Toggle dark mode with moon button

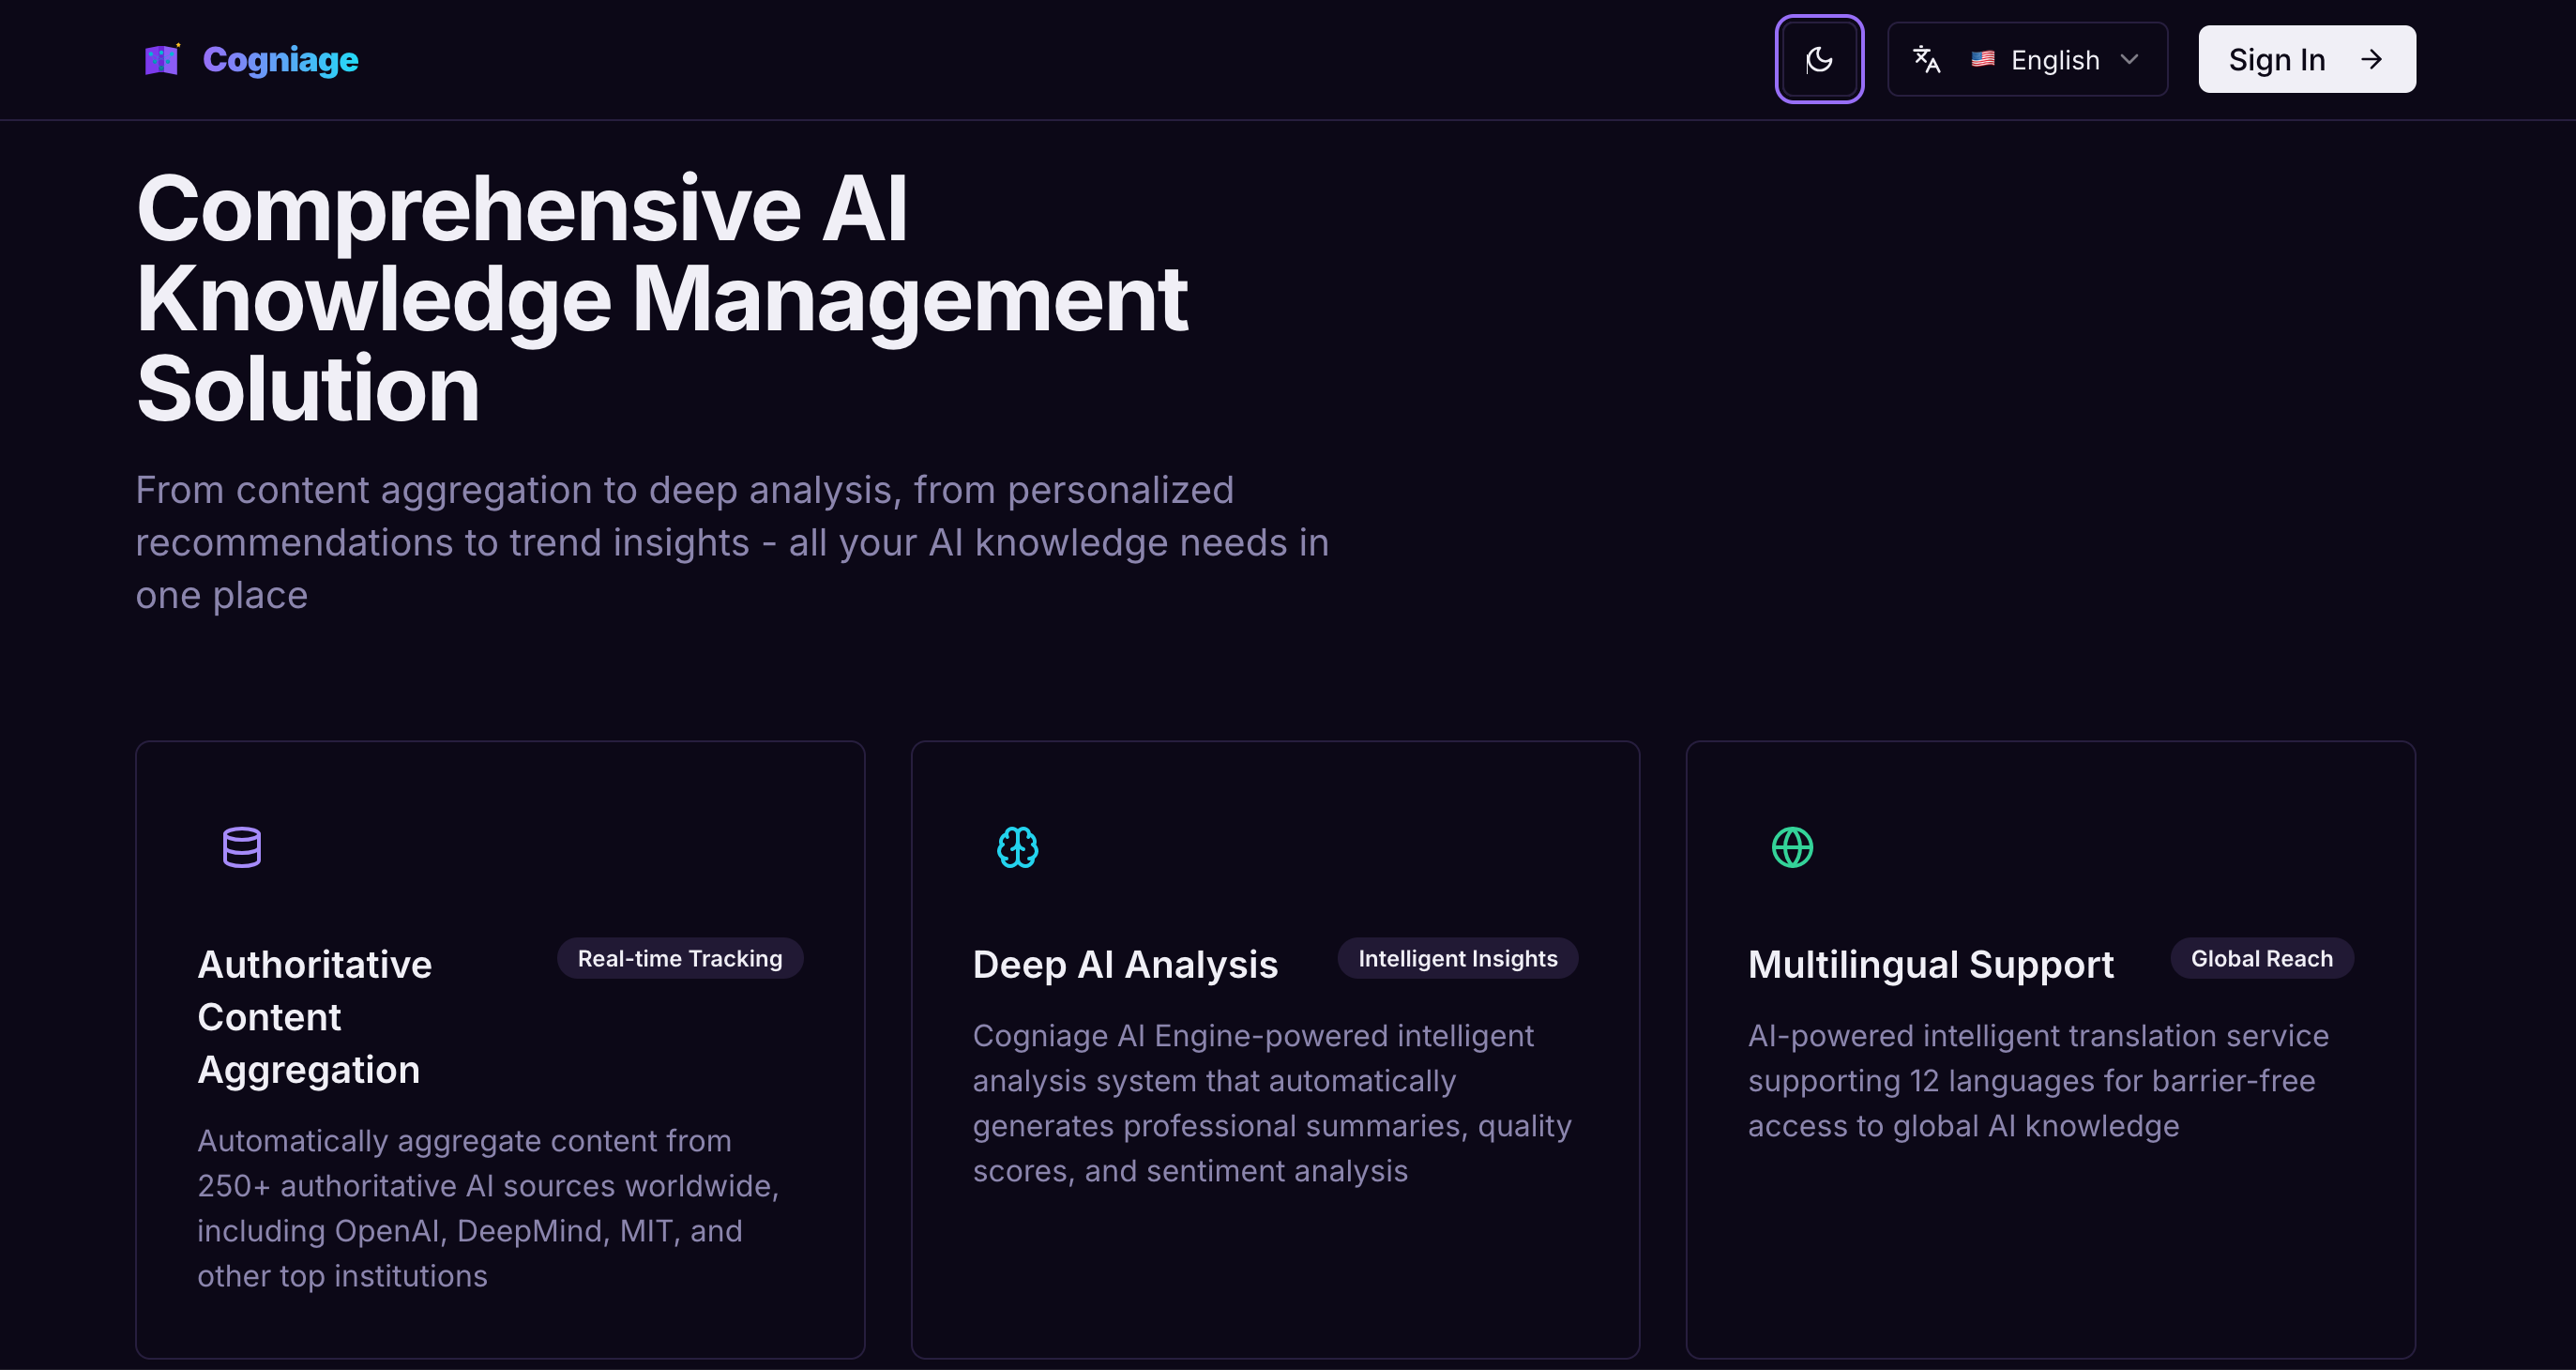pos(1818,60)
